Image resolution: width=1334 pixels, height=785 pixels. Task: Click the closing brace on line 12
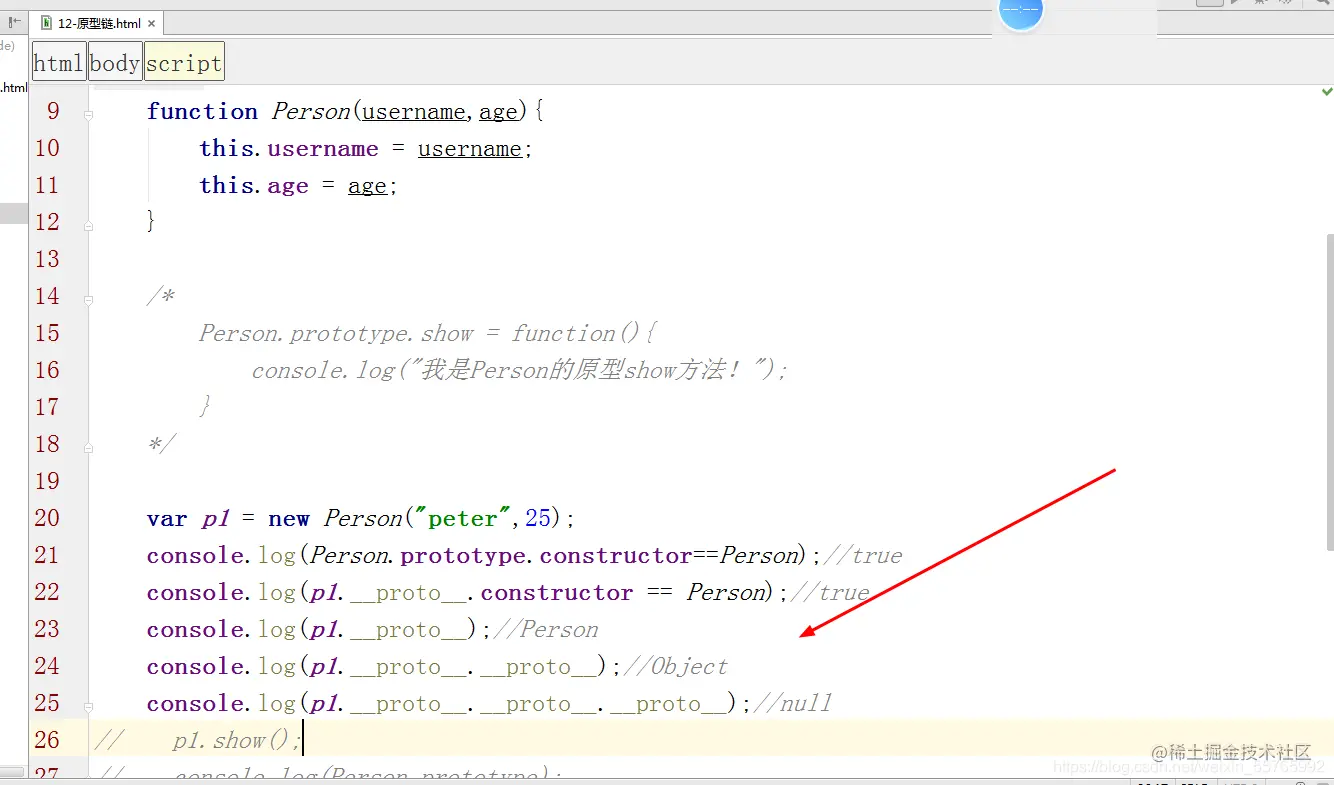pyautogui.click(x=151, y=221)
